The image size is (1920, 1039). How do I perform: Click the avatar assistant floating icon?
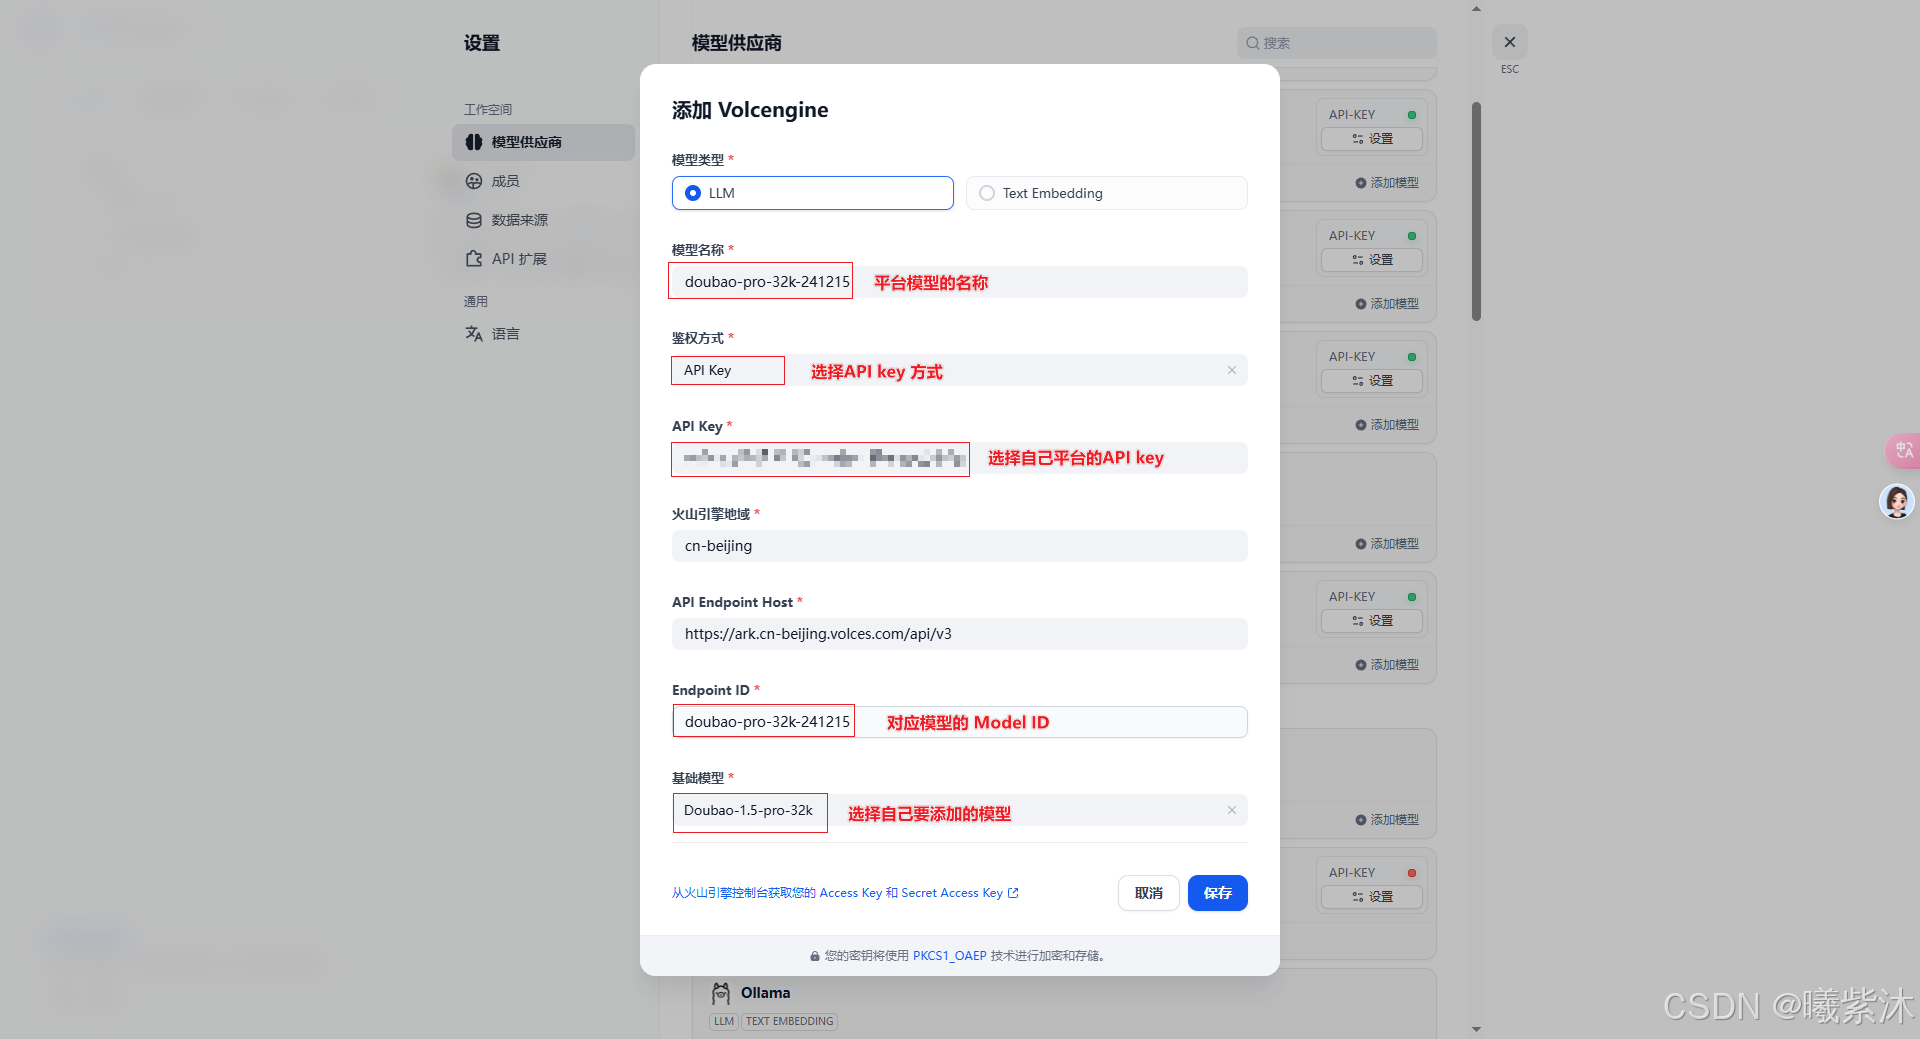pos(1897,501)
